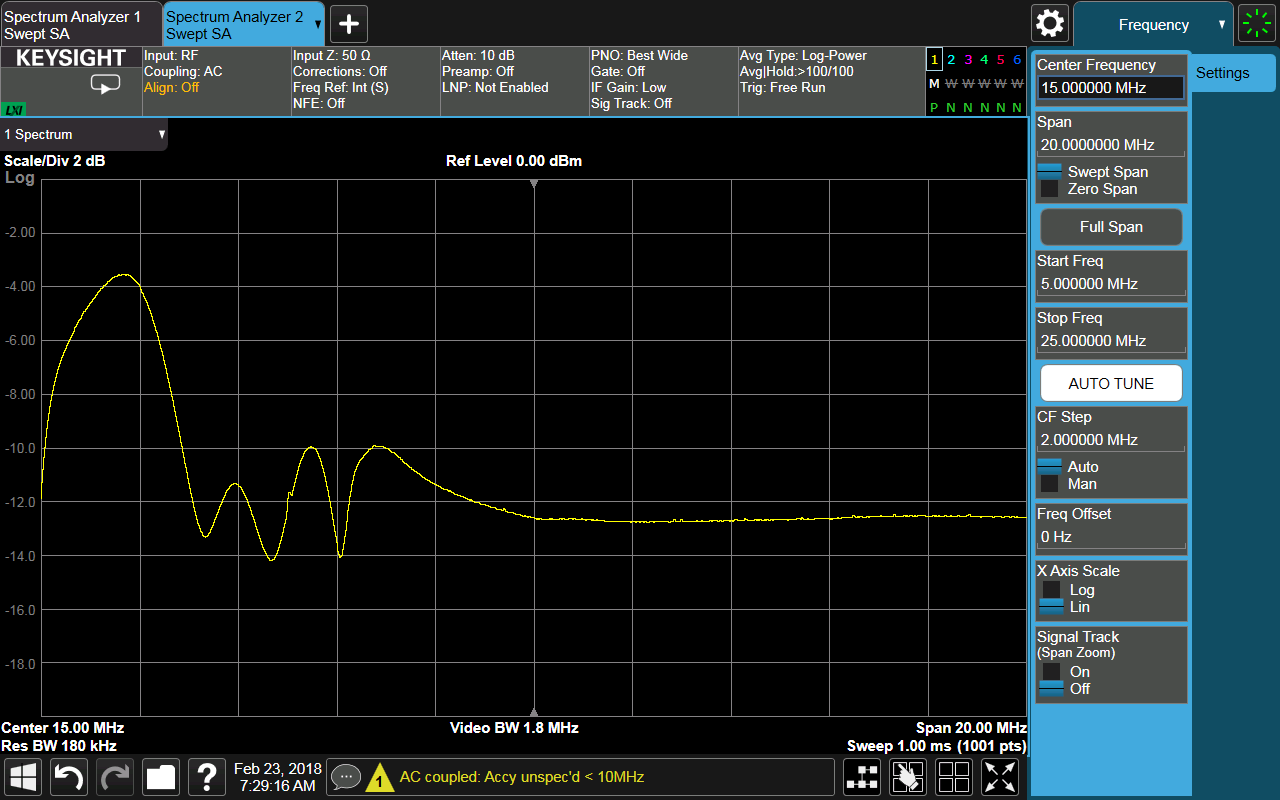Viewport: 1280px width, 800px height.
Task: Click Span 20.00 MHz annotation
Action: click(x=971, y=728)
